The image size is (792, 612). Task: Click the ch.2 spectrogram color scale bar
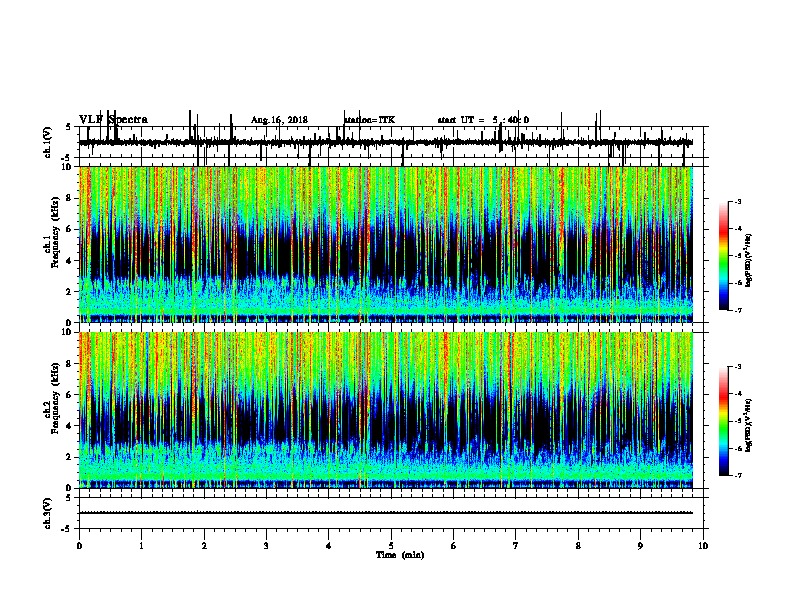click(x=724, y=421)
